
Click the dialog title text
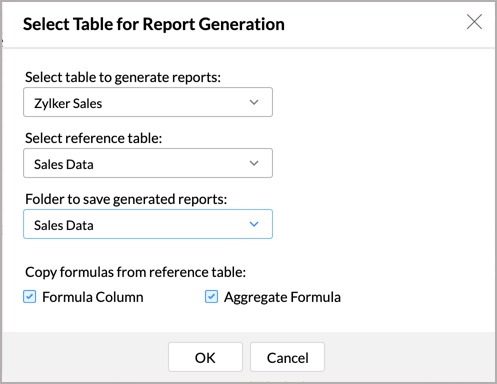tap(154, 24)
